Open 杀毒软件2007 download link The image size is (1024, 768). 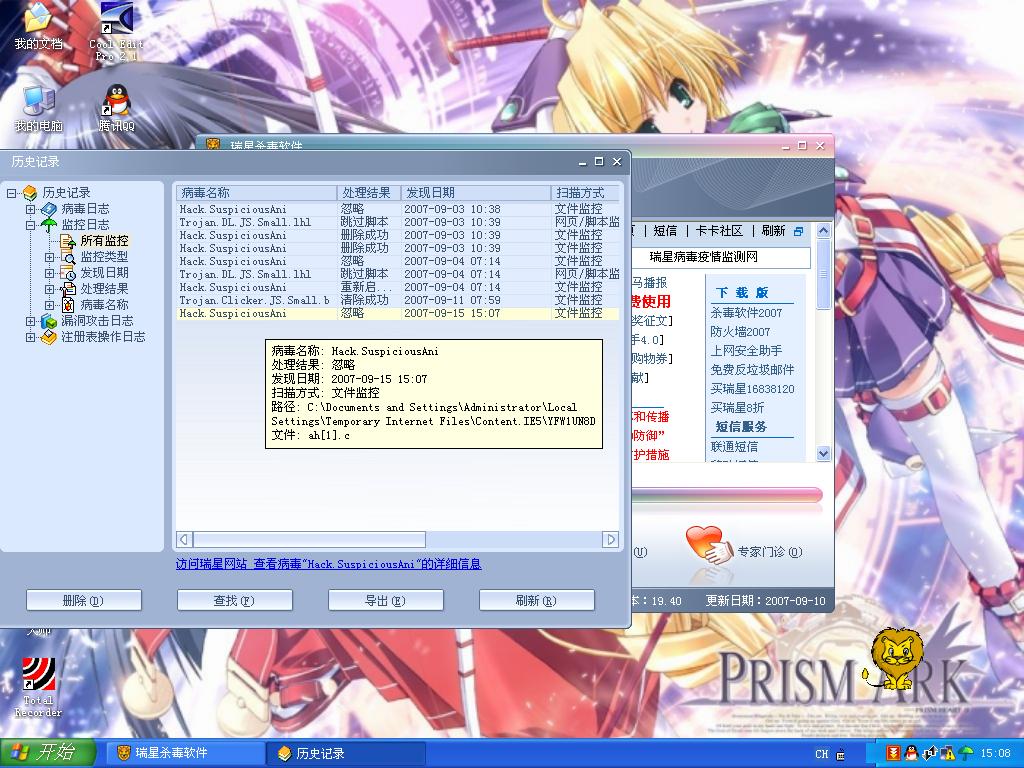(746, 313)
